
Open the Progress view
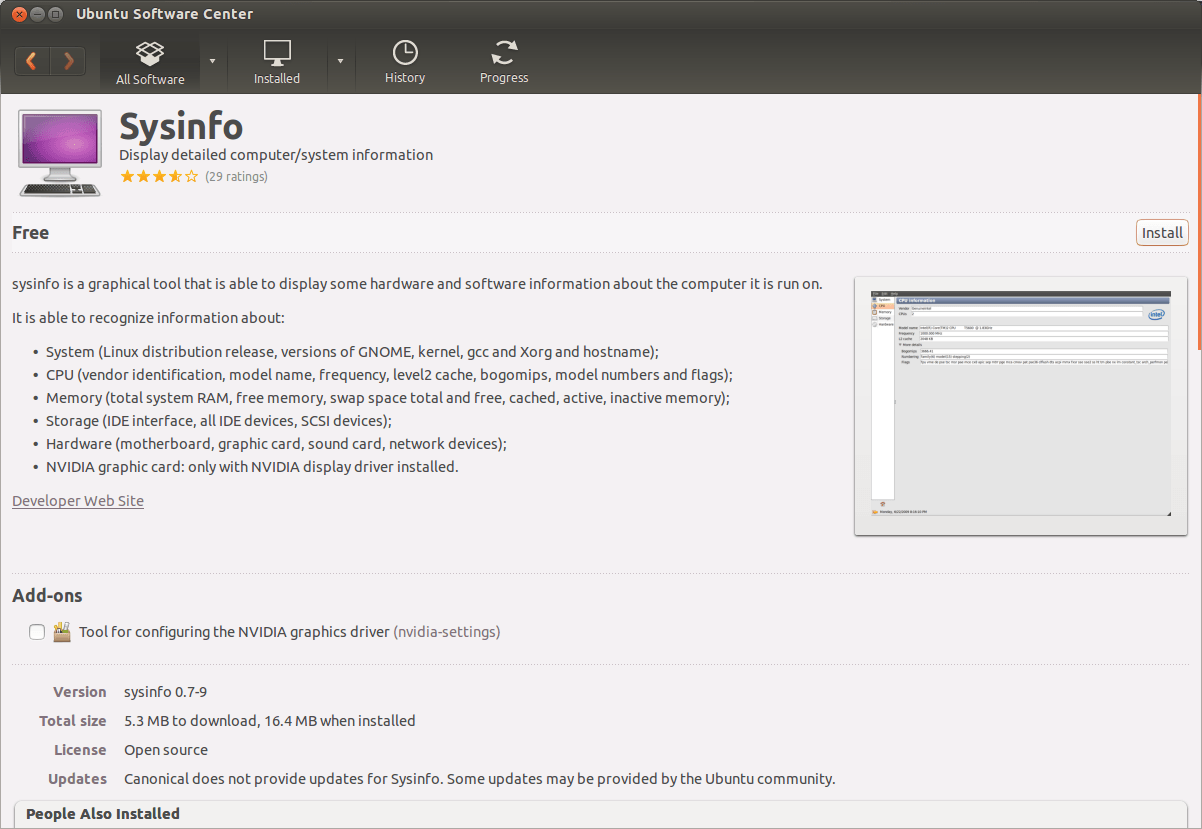pos(504,62)
